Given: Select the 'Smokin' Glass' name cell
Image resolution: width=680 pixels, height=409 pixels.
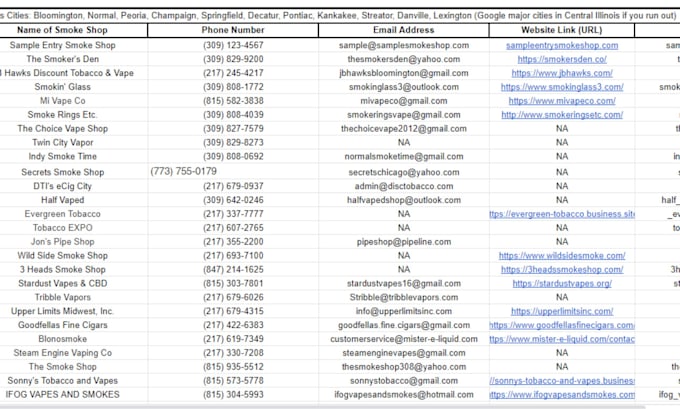Looking at the screenshot, I should click(73, 87).
